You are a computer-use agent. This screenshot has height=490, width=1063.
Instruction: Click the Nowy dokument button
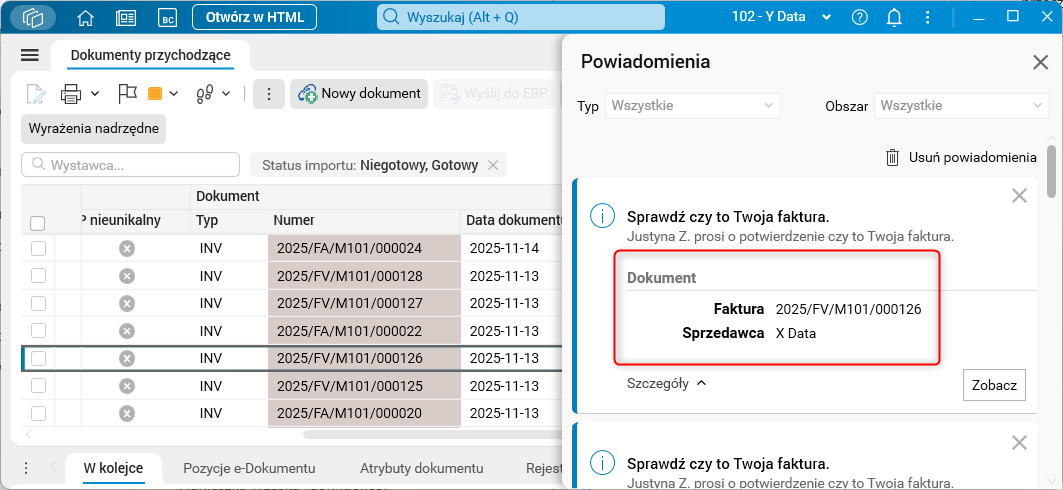pyautogui.click(x=360, y=94)
